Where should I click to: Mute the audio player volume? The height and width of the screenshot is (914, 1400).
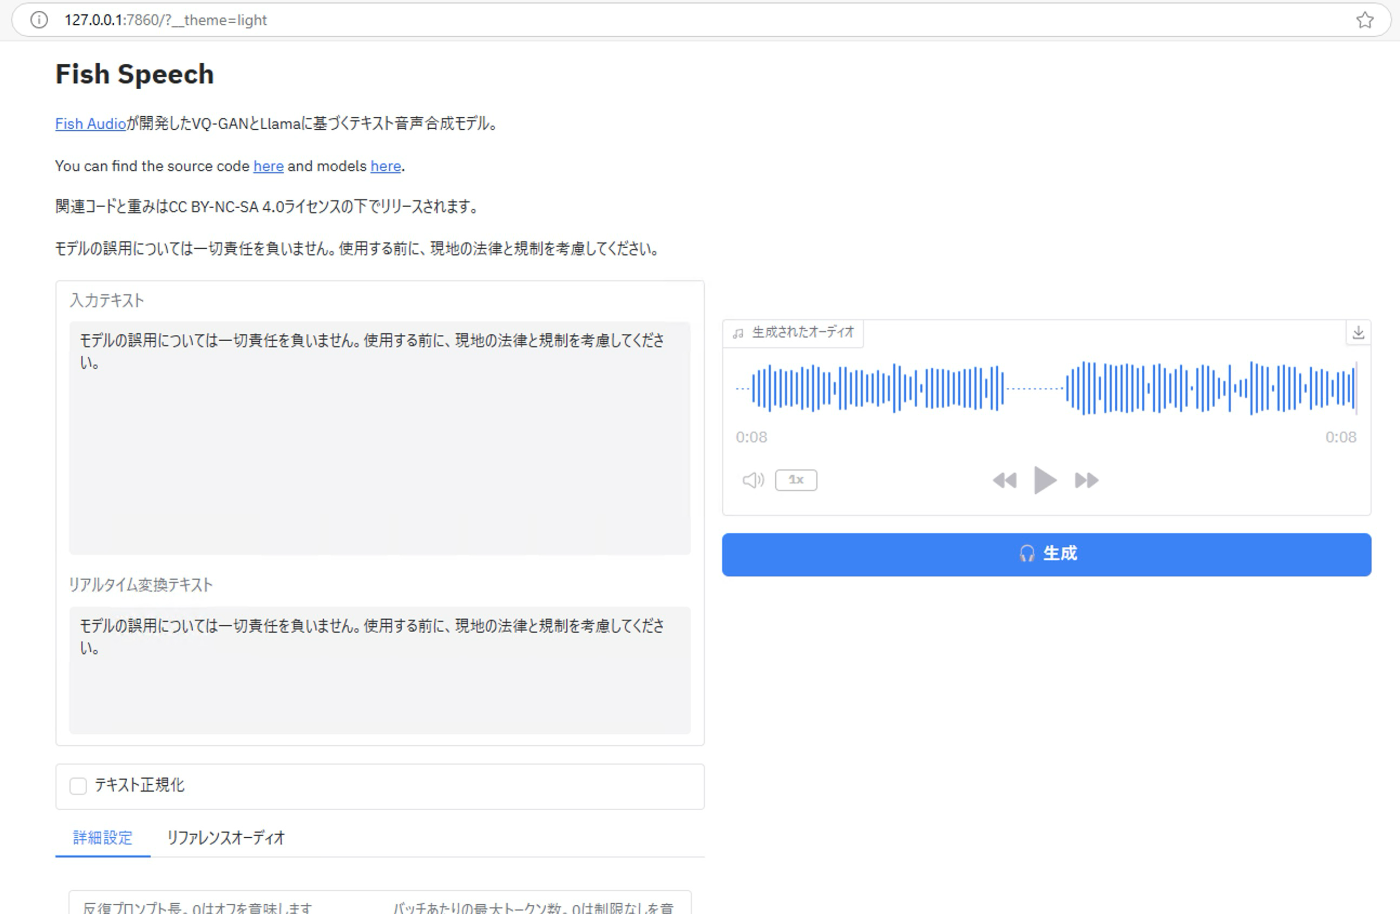click(753, 480)
